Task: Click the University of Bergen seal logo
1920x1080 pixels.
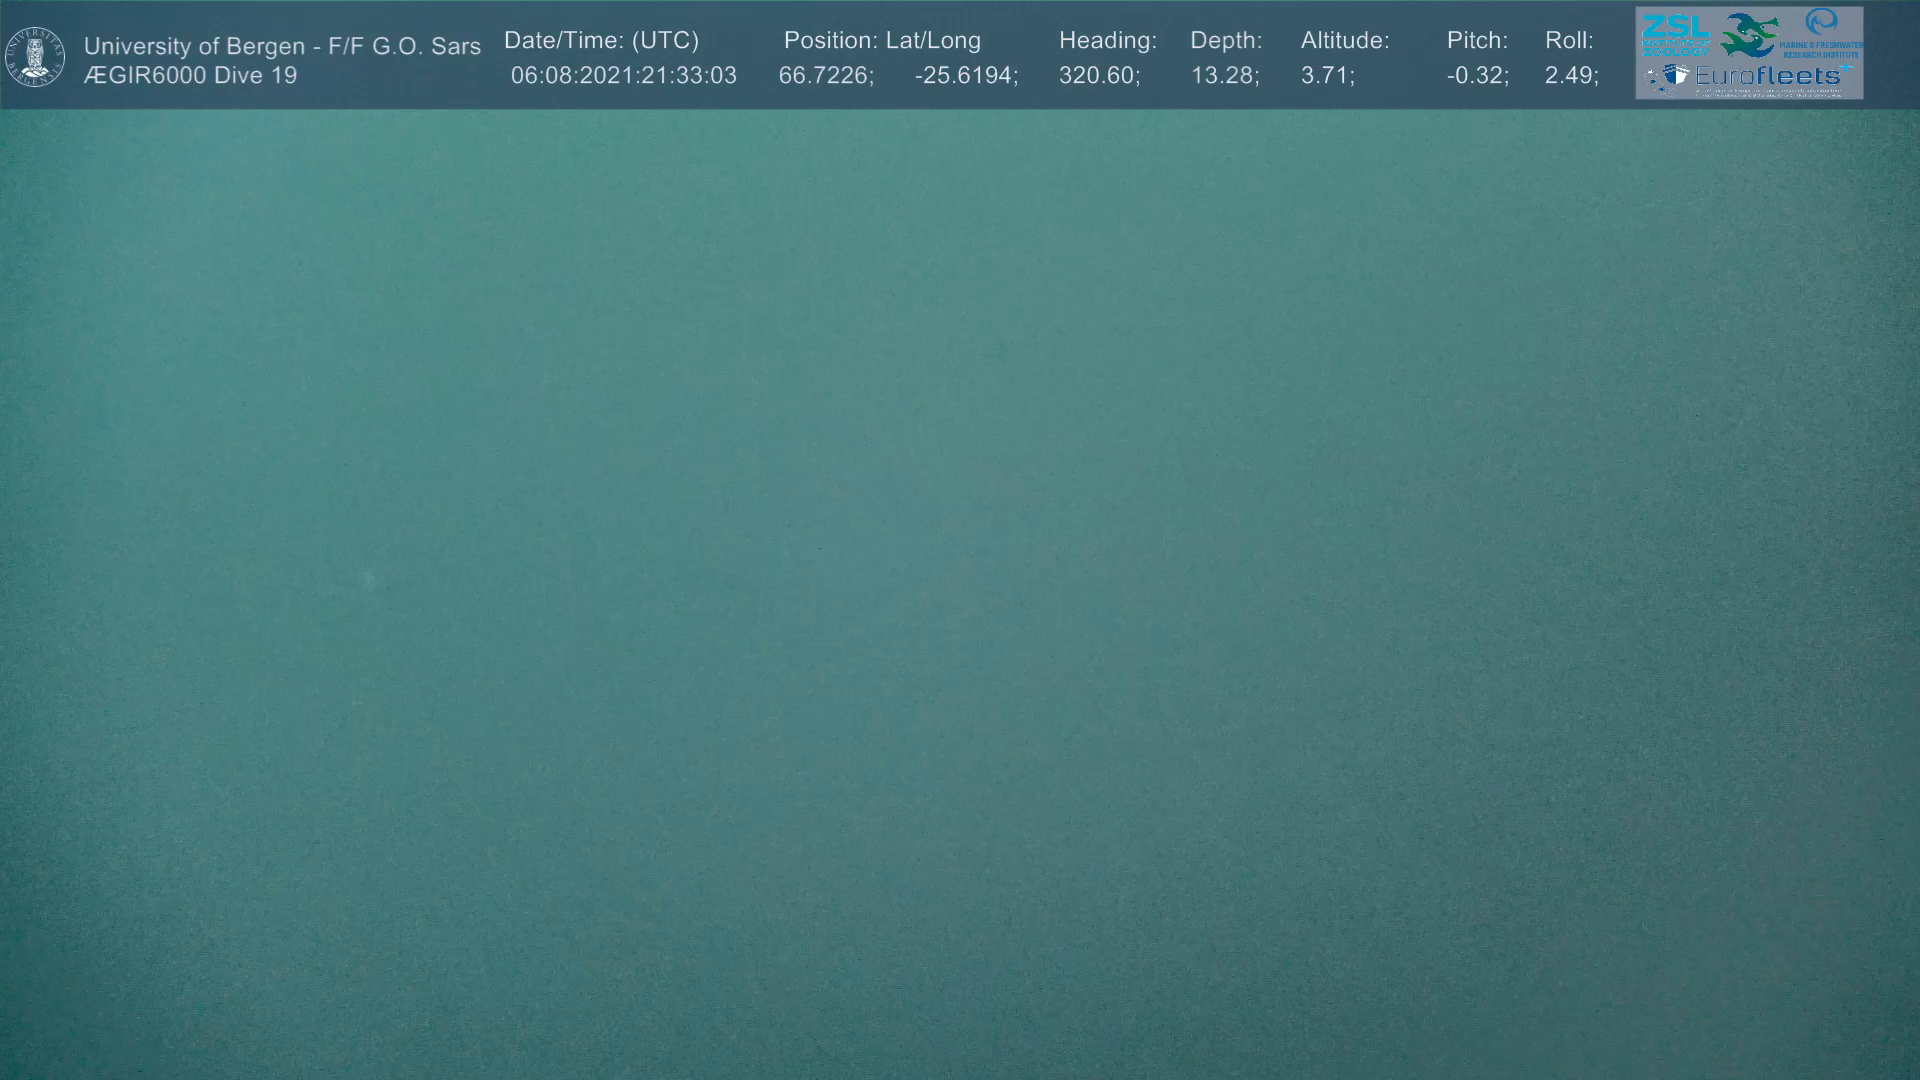Action: pos(35,57)
